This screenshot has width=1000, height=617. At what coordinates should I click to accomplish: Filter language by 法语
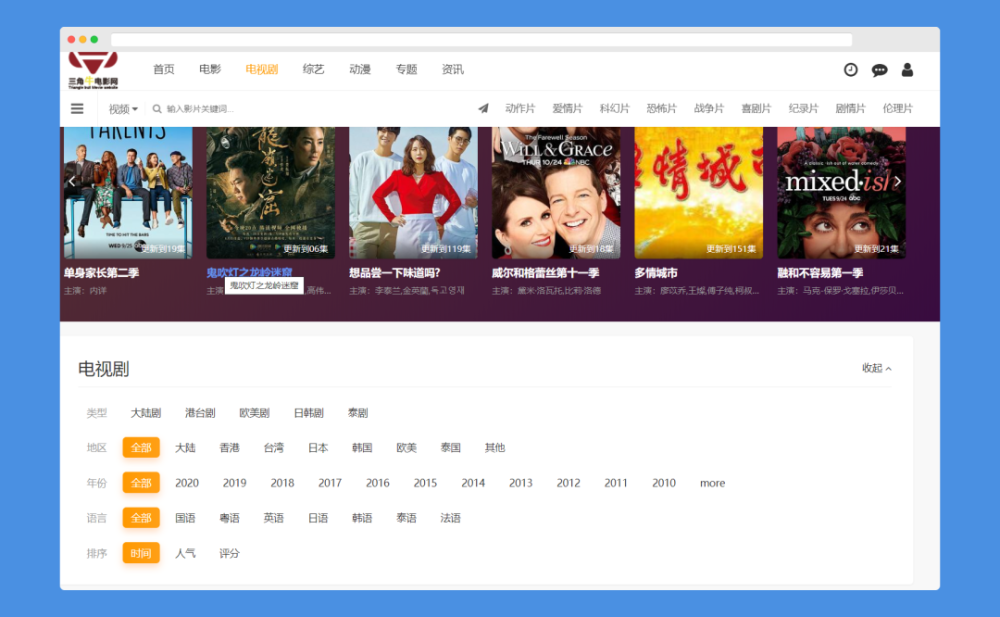click(450, 518)
